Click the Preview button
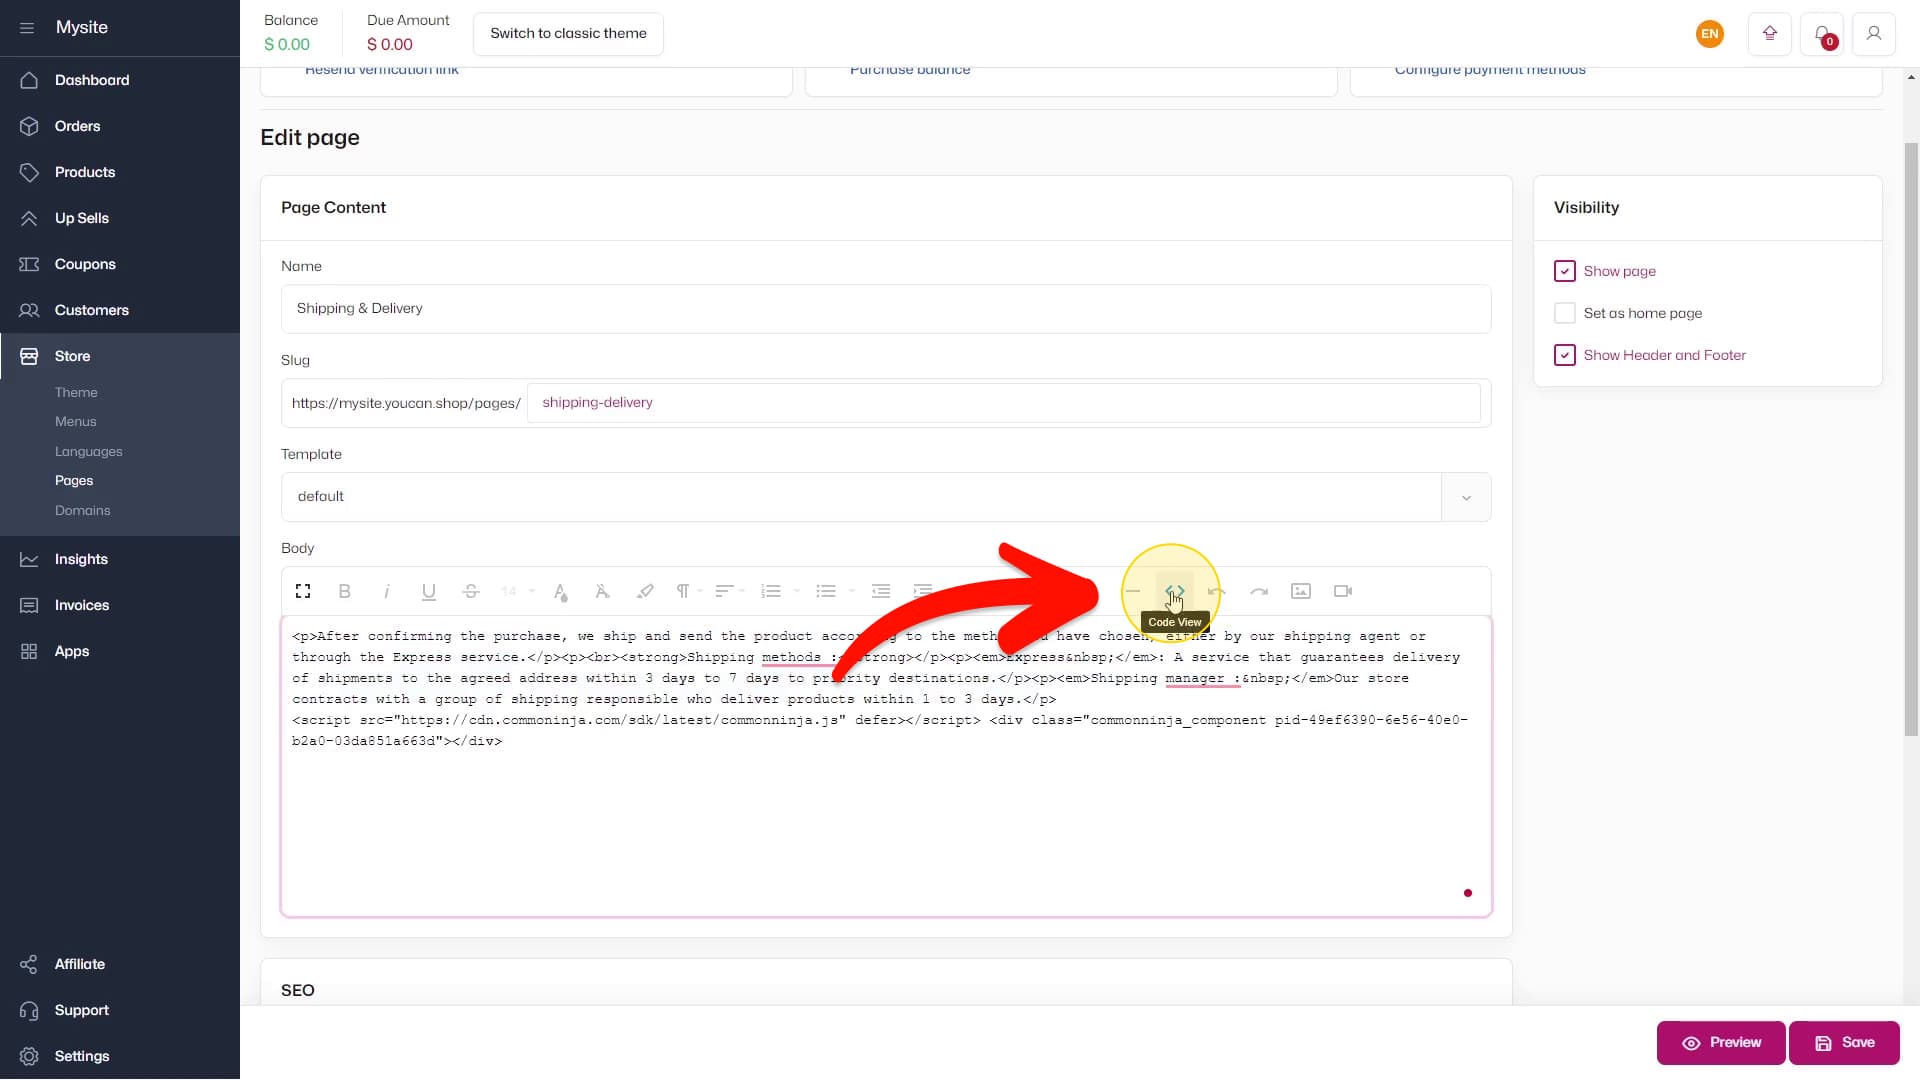Screen dimensions: 1920x1080 (1721, 1043)
